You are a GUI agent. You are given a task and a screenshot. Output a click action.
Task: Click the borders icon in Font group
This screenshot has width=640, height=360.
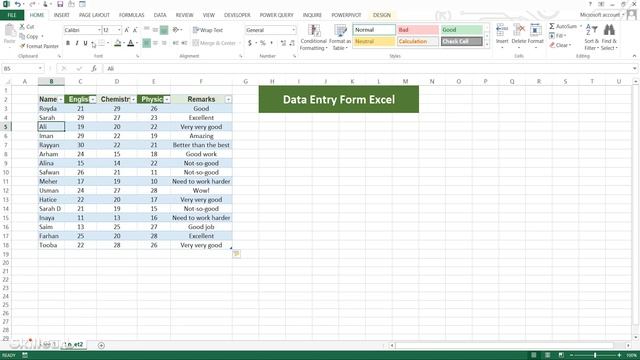pyautogui.click(x=102, y=43)
